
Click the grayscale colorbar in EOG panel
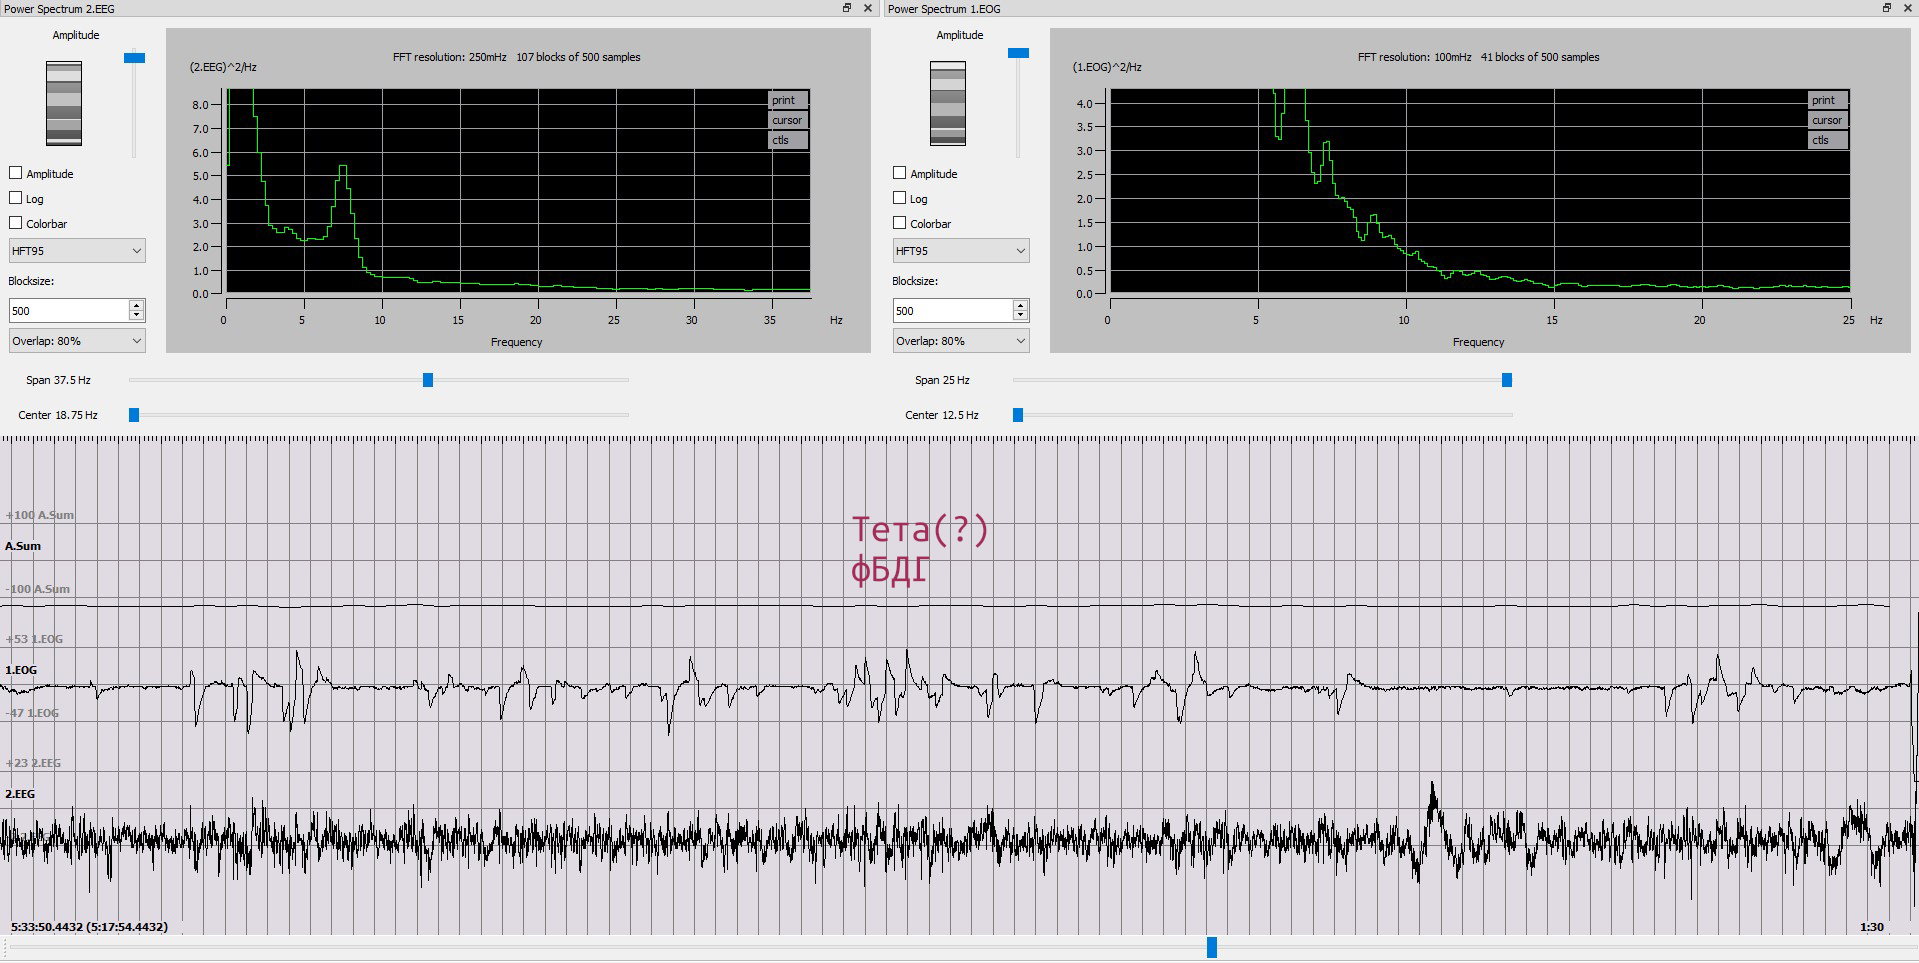(948, 103)
